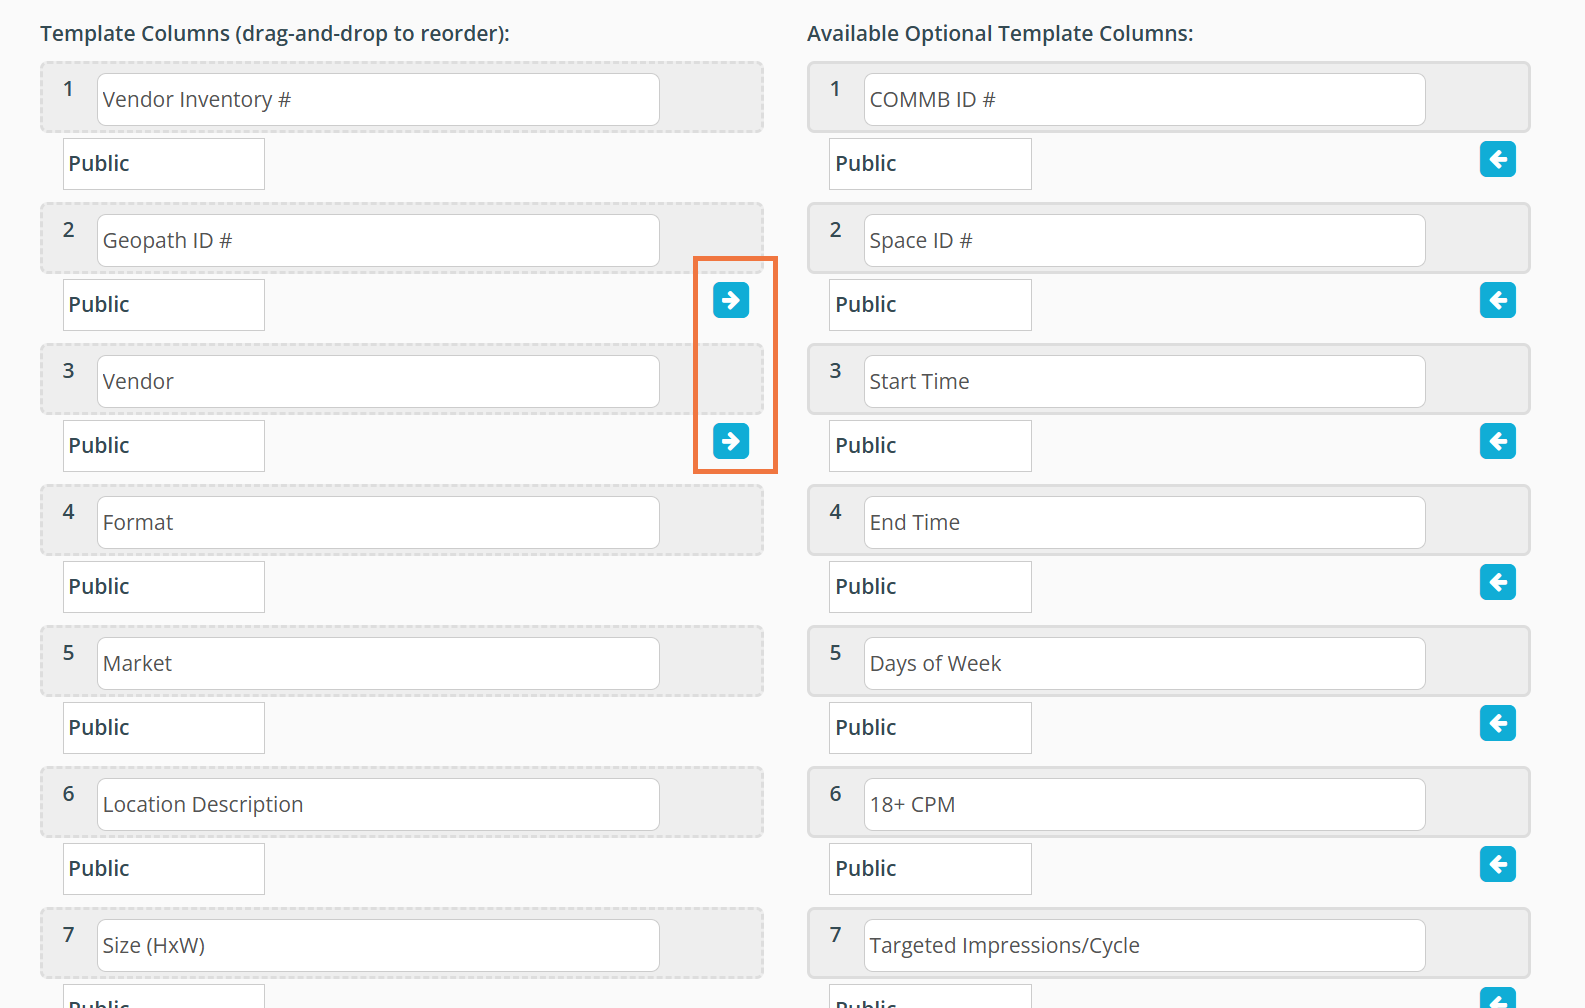Add Start Time column using left arrow
The width and height of the screenshot is (1585, 1008).
point(1497,441)
